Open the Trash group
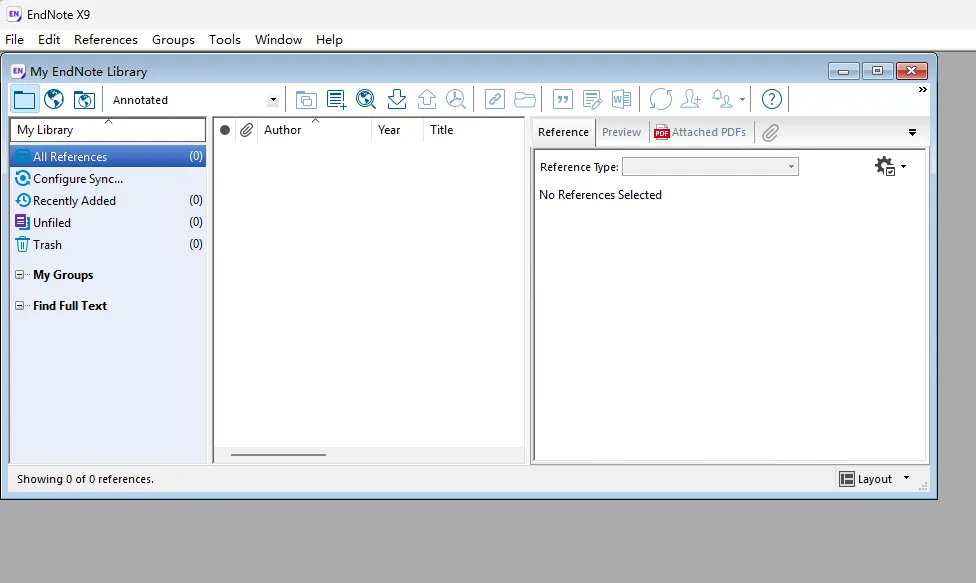This screenshot has height=583, width=976. (108, 245)
